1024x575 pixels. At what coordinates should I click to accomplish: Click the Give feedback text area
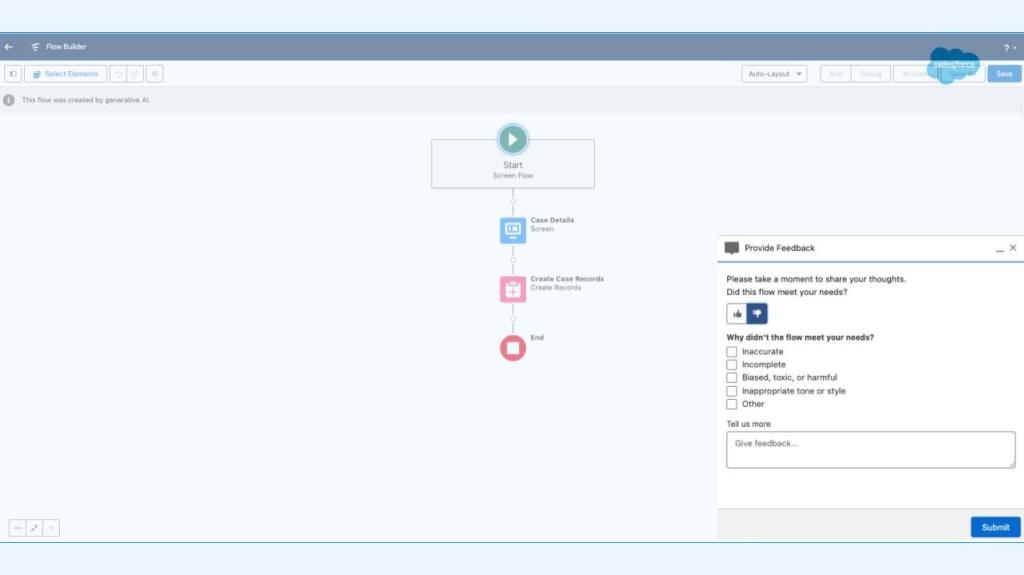point(871,450)
